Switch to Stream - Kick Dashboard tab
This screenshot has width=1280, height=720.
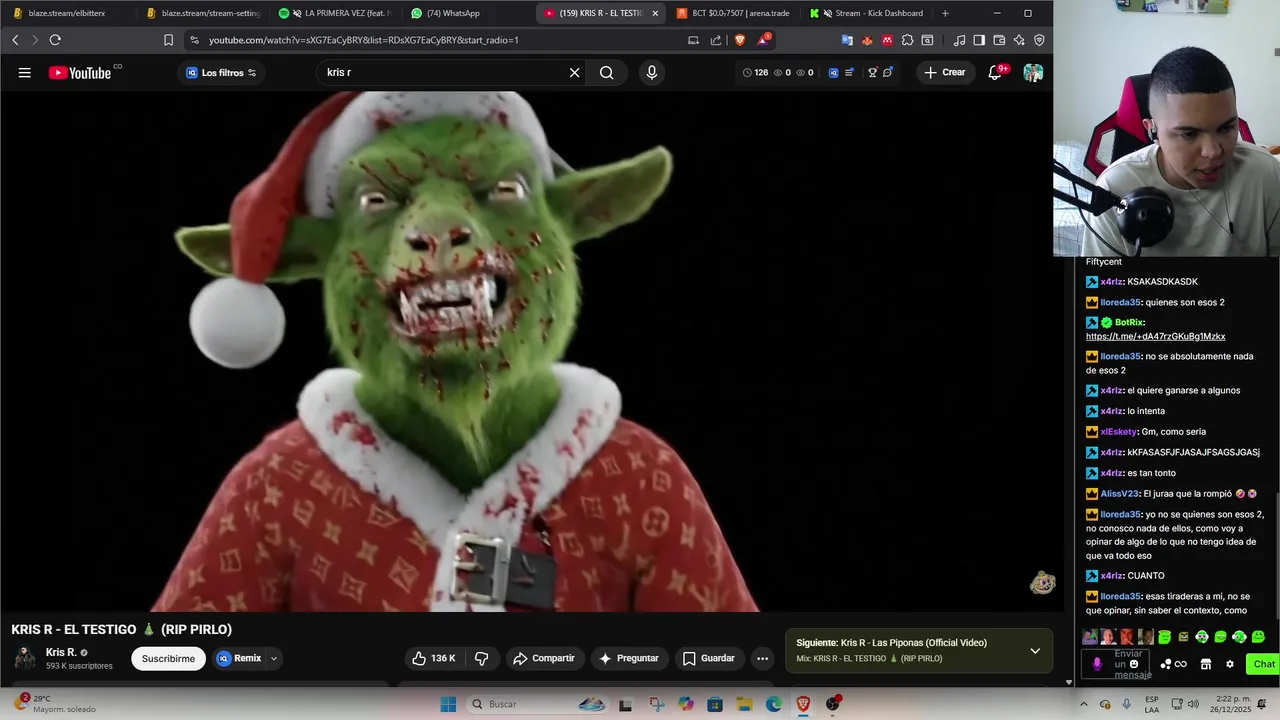866,13
